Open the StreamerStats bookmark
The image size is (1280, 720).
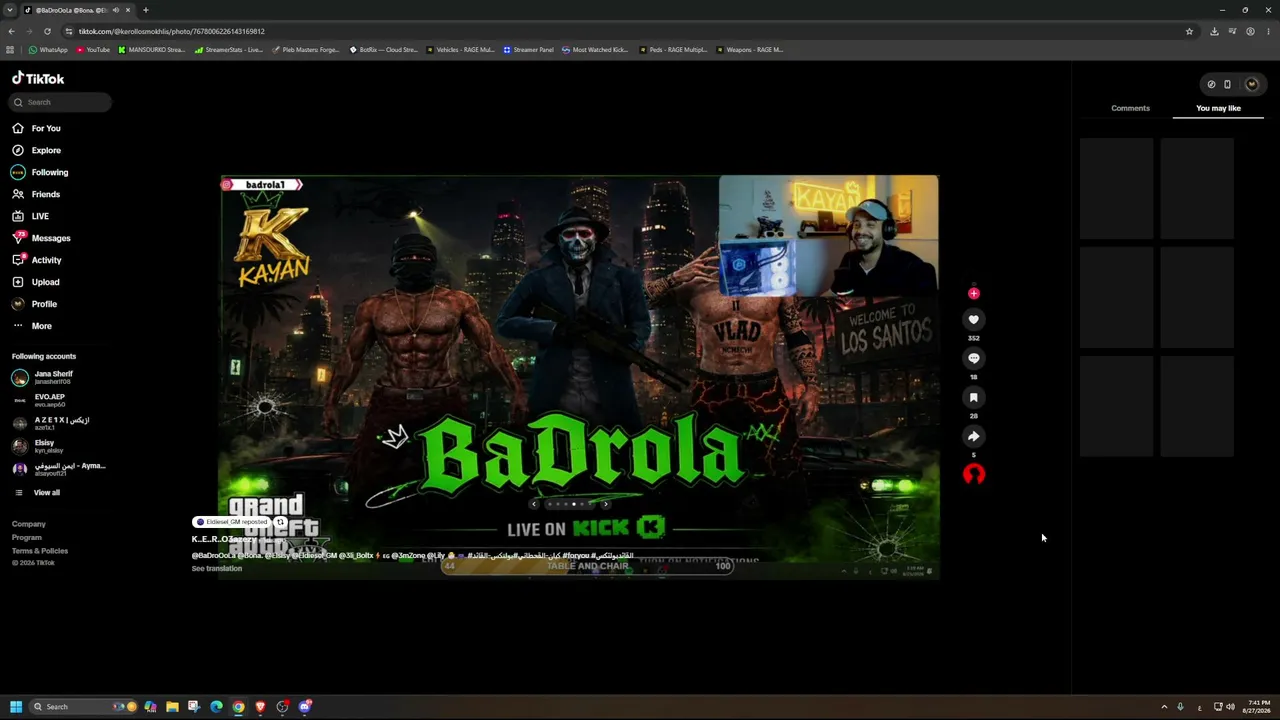(x=229, y=49)
